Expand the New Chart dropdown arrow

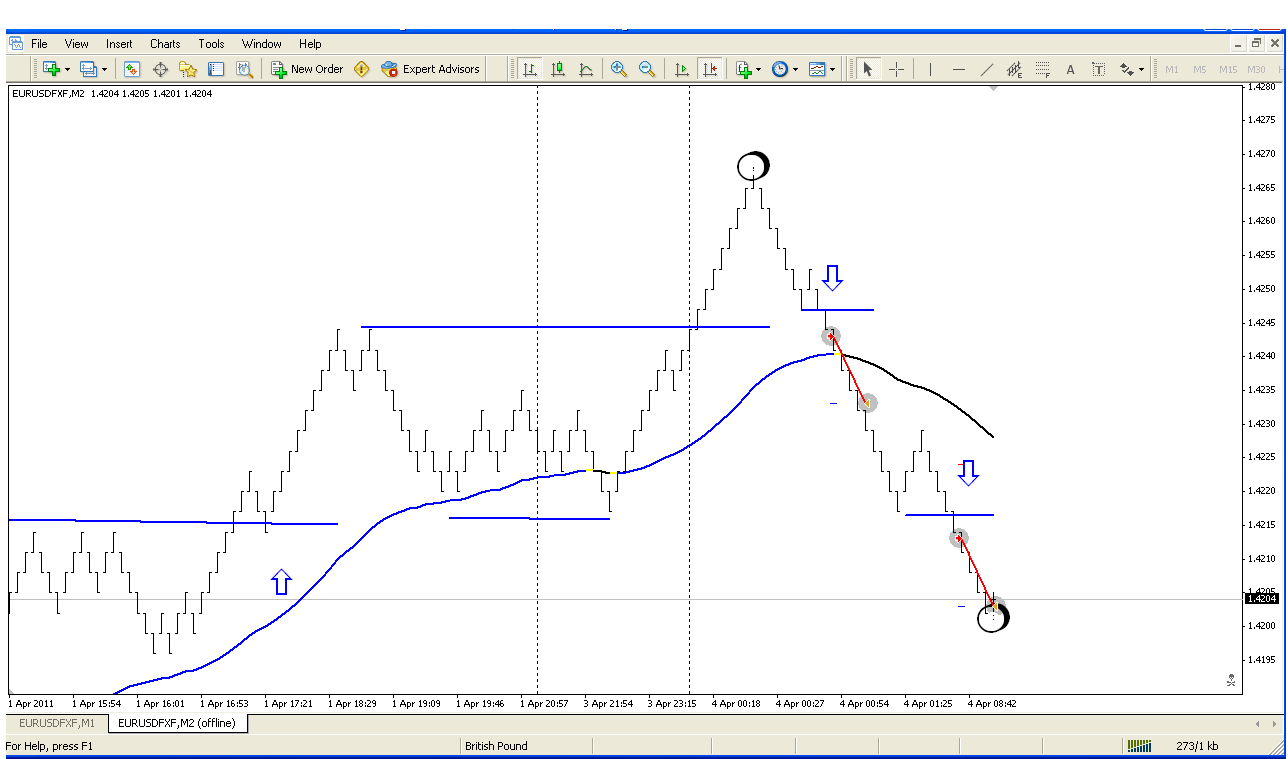click(x=67, y=69)
